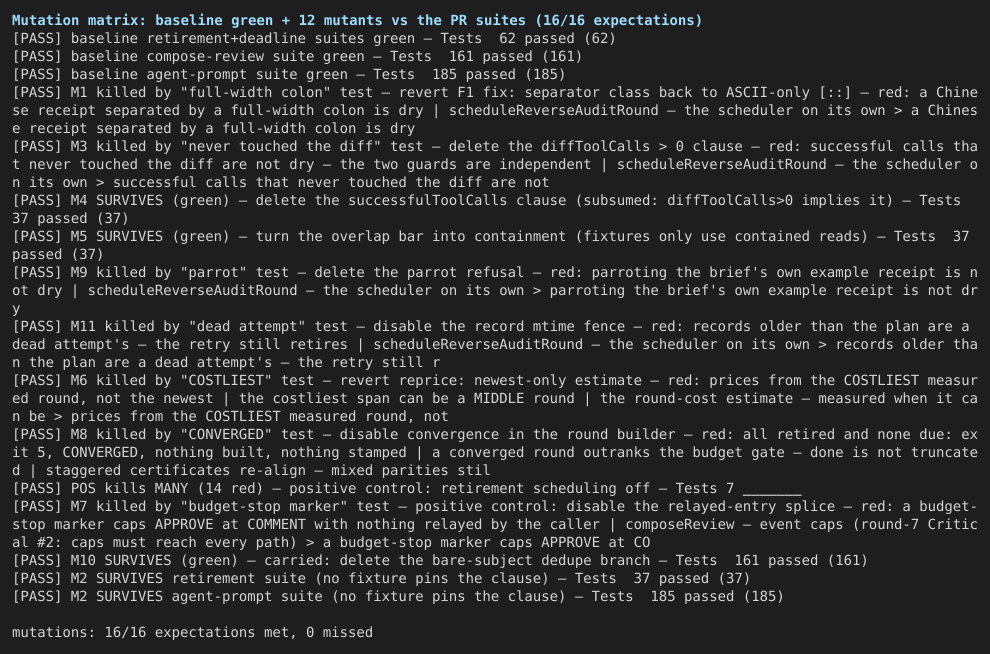990x654 pixels.
Task: Click the baseline retirement+deadline suites PASS line
Action: click(314, 39)
